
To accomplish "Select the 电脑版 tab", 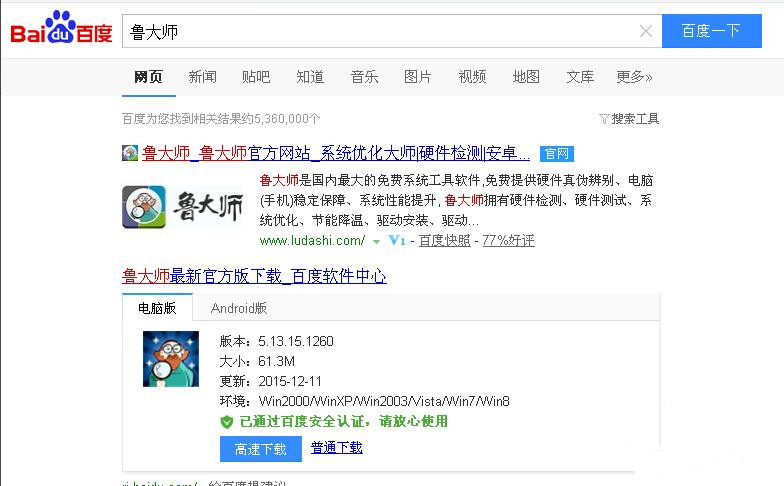I will [x=157, y=308].
